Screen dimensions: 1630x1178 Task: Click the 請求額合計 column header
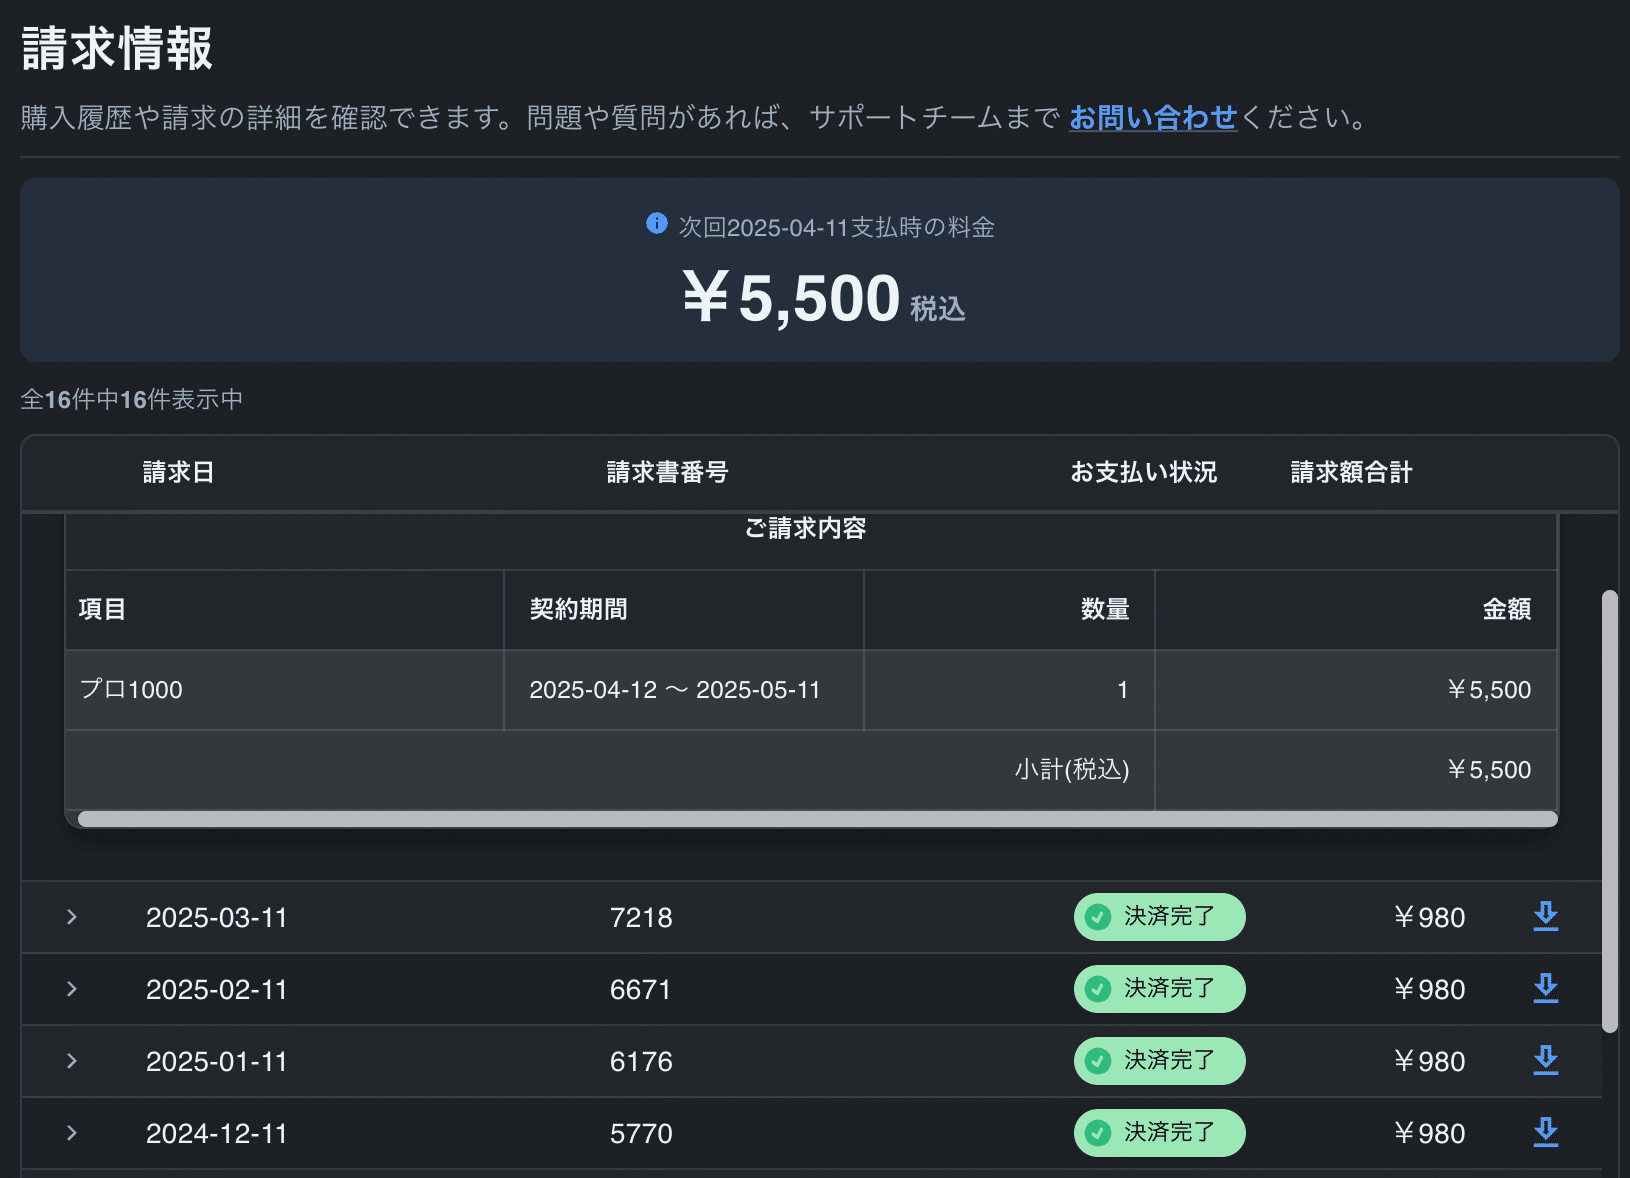click(1351, 472)
